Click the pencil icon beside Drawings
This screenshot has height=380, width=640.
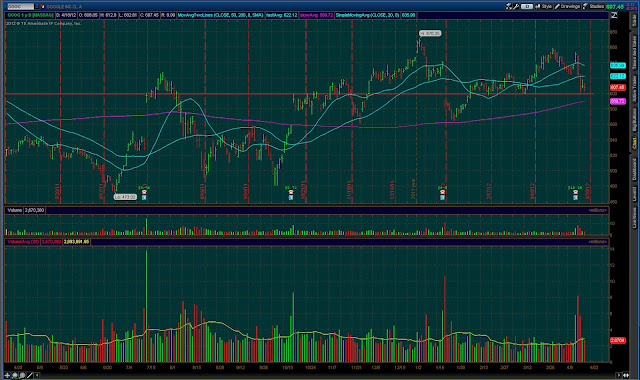557,6
